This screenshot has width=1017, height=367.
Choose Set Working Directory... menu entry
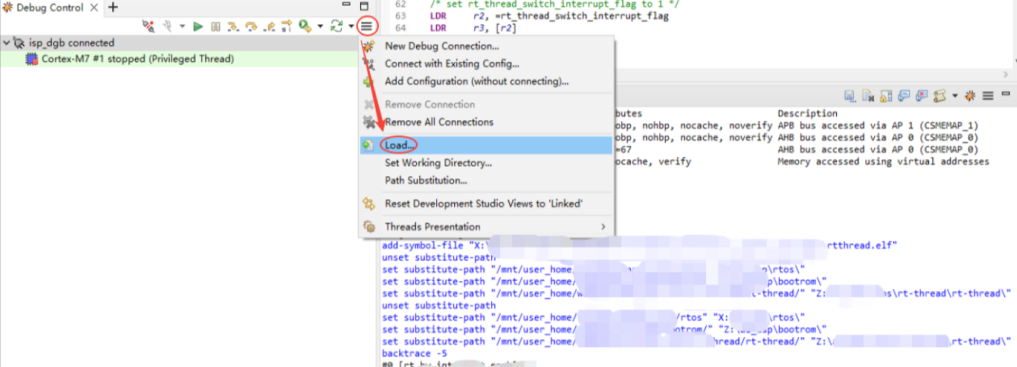tap(486, 163)
